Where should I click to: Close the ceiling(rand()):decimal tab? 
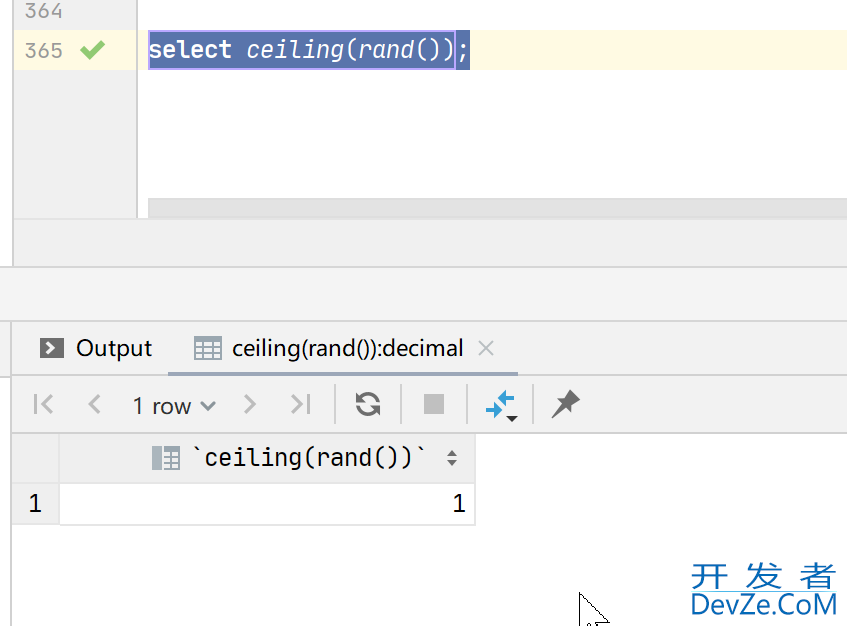[x=486, y=348]
